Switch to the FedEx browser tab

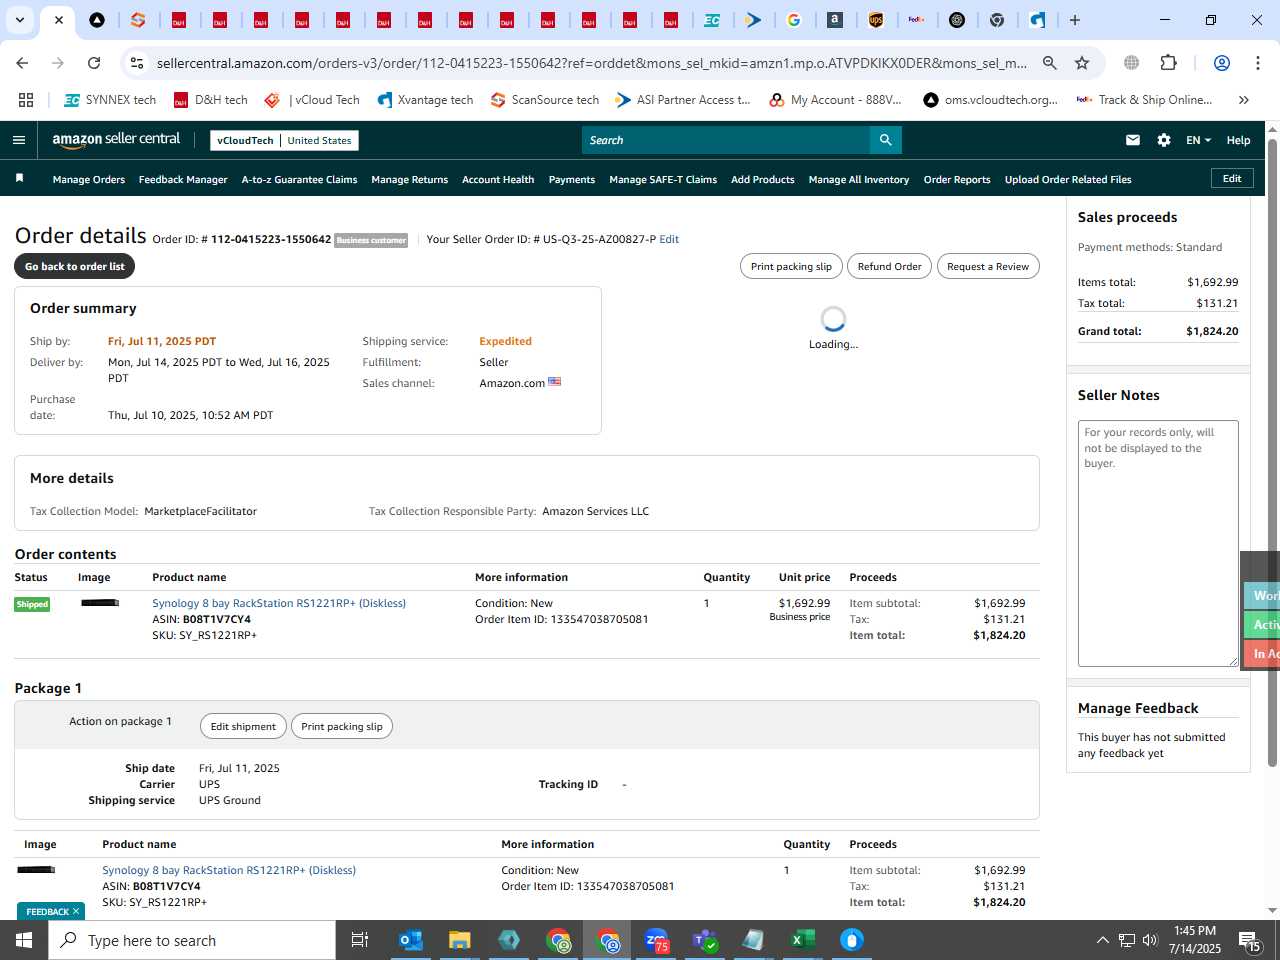916,20
